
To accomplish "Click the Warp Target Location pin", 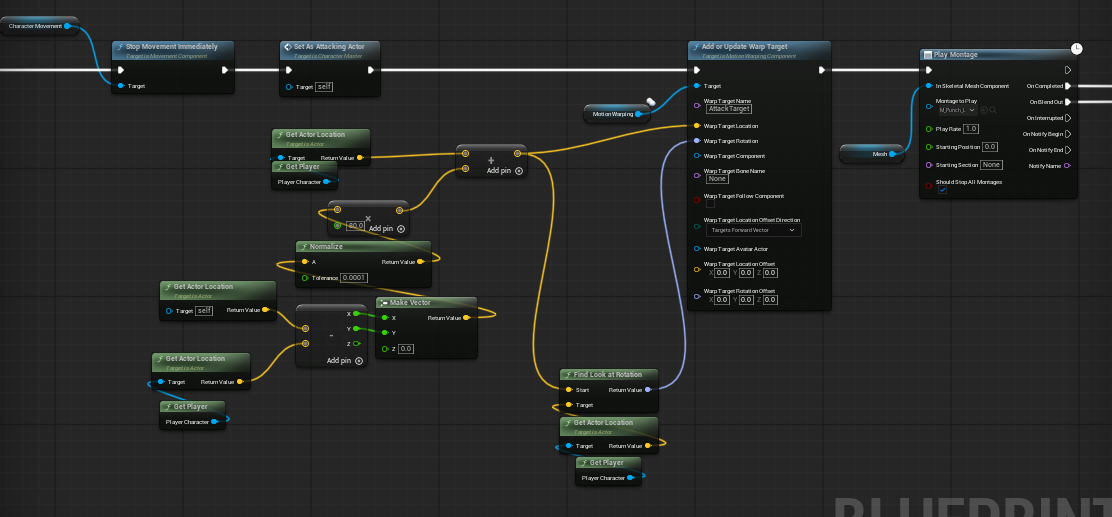I will pos(697,126).
